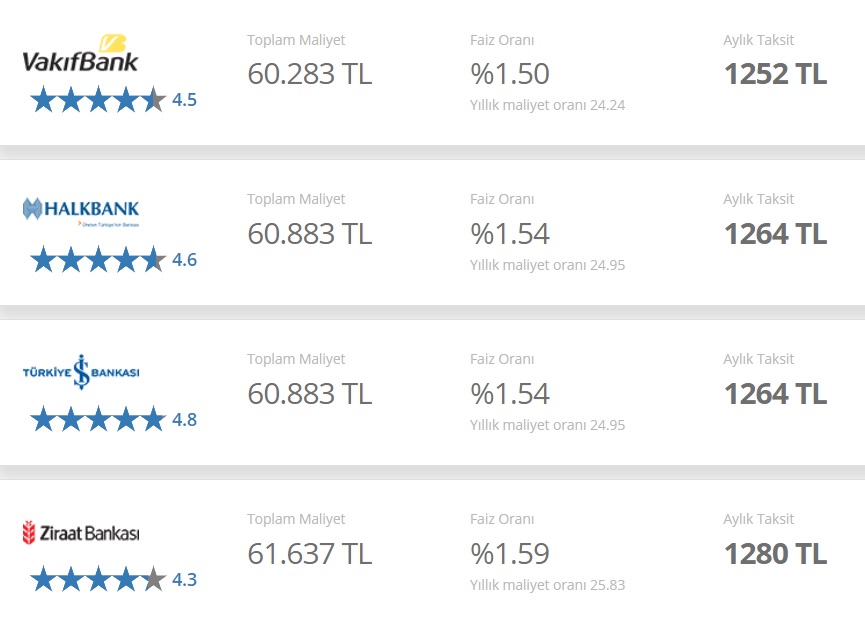Select VakıfBank total cost 60.283 TL
This screenshot has height=621, width=865.
pos(309,74)
